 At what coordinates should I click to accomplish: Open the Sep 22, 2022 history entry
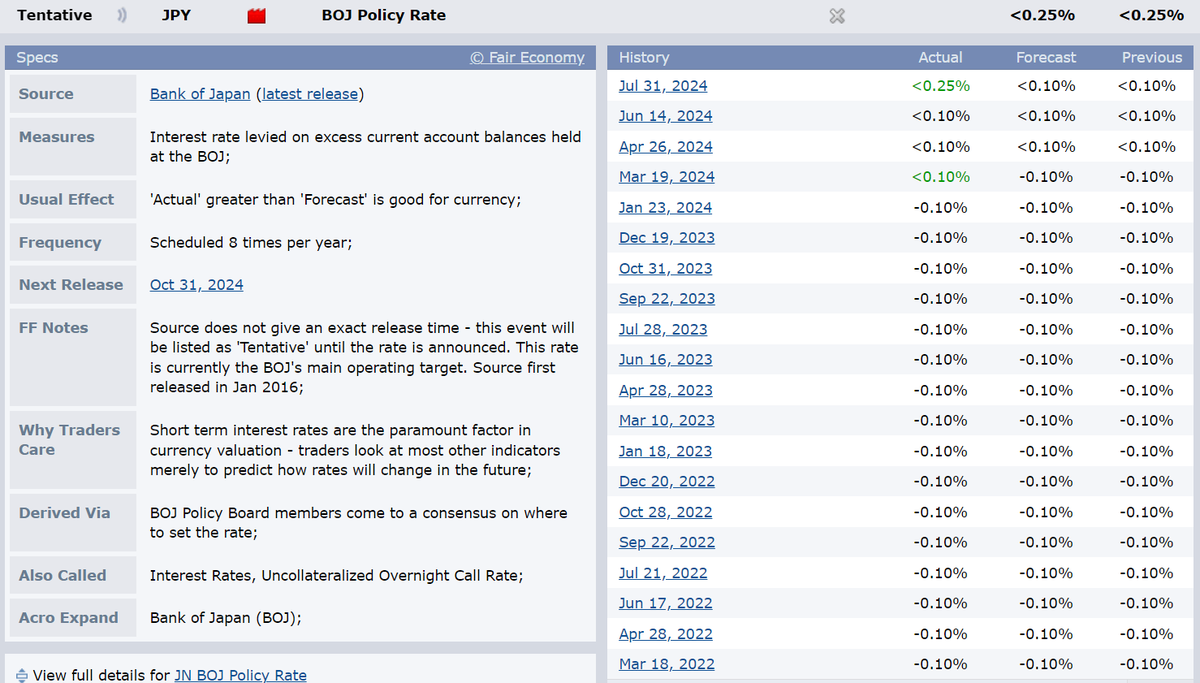(667, 543)
